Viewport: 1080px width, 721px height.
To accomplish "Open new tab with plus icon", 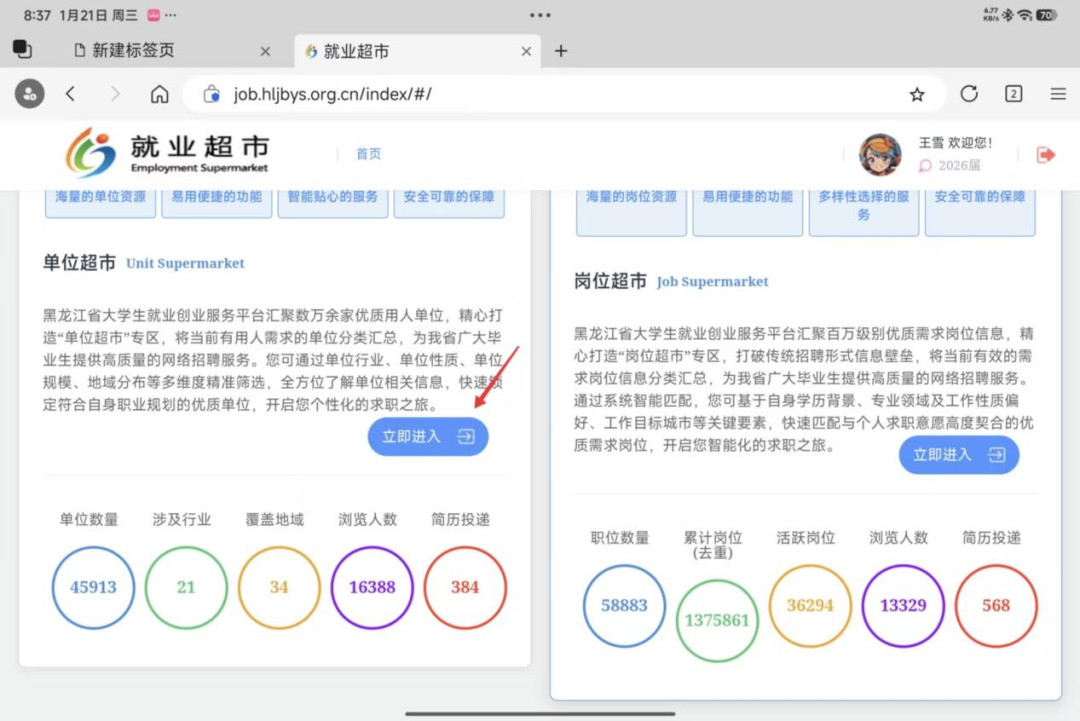I will (561, 51).
